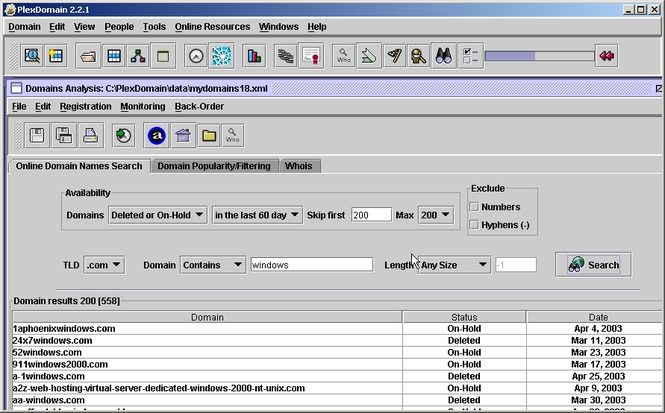Screen dimensions: 665x413
Task: Click the Search button
Action: 593,265
